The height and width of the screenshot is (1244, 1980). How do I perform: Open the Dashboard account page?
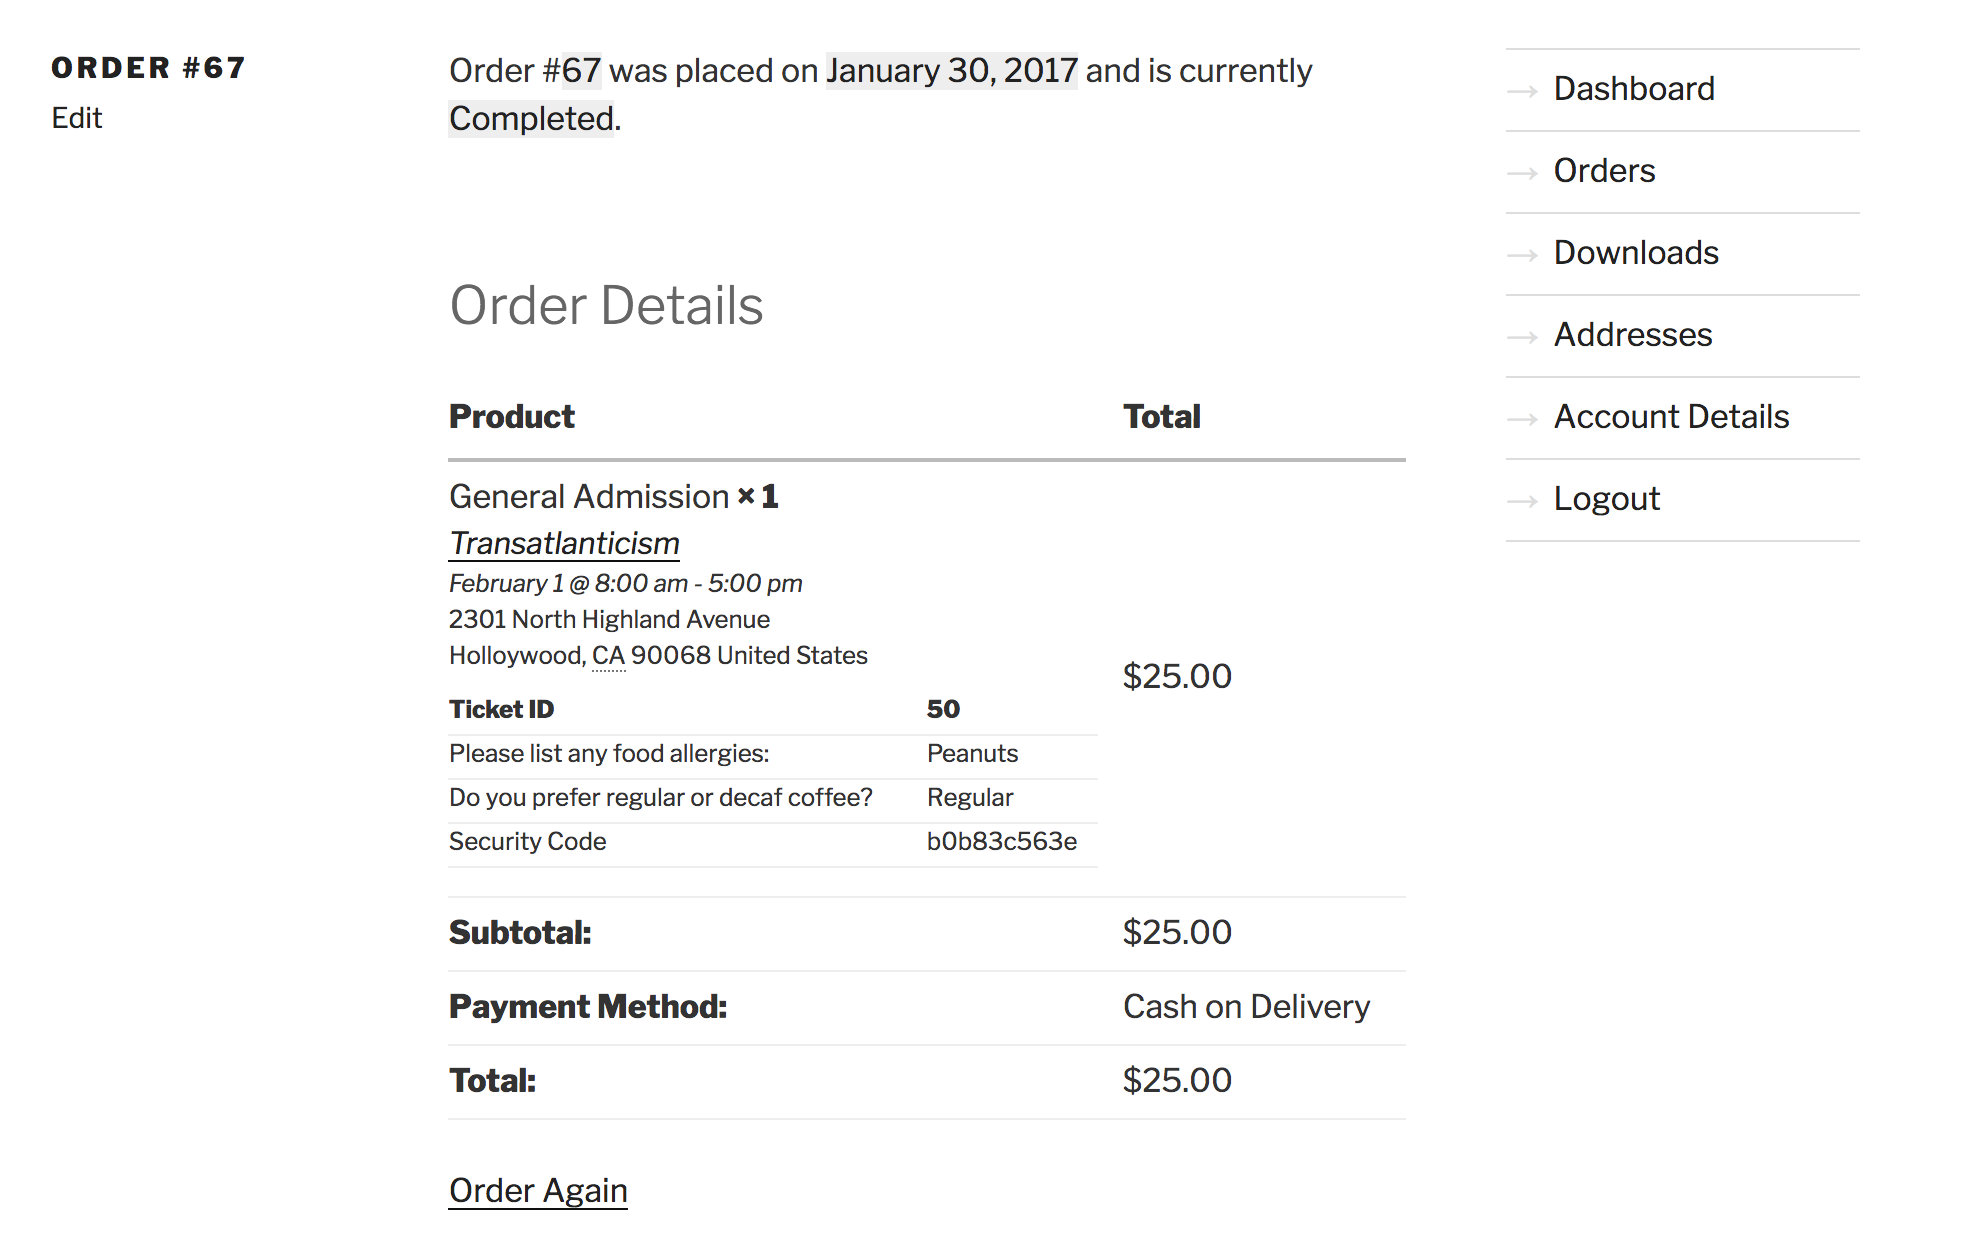(1634, 89)
